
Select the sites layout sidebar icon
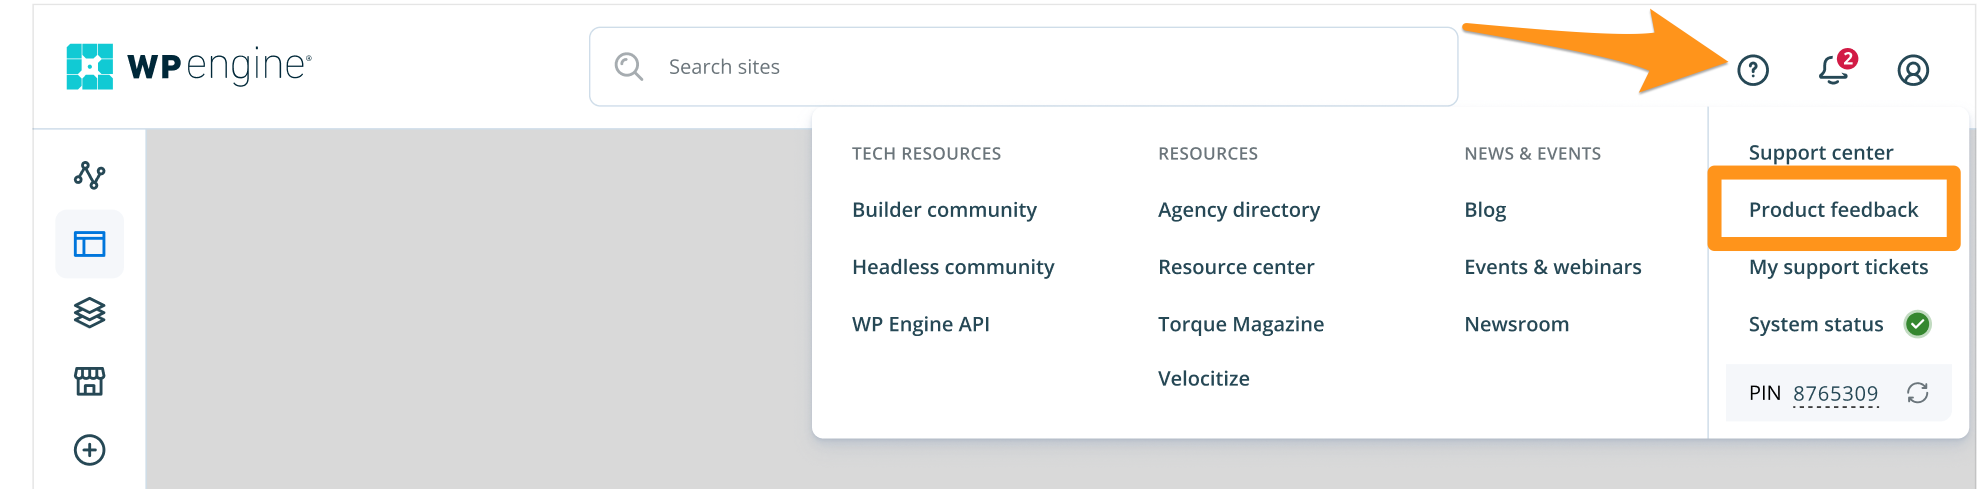[x=89, y=244]
